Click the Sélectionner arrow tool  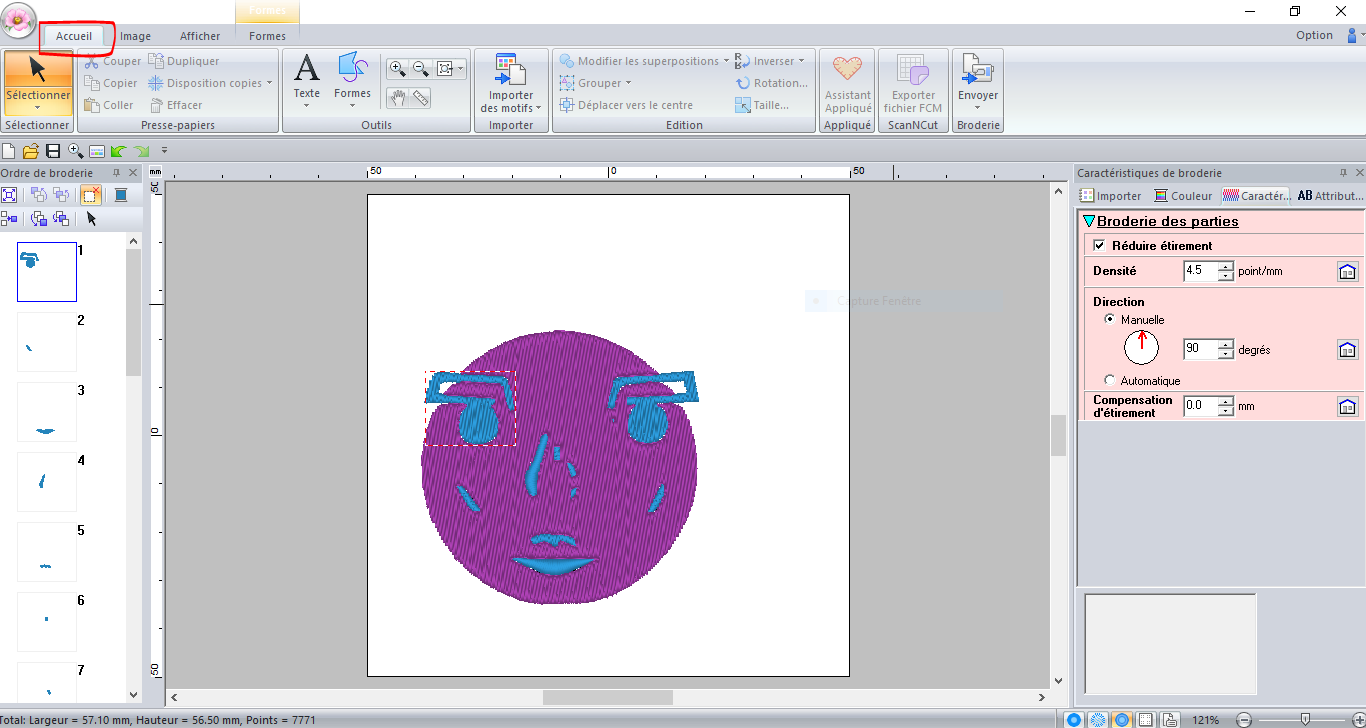click(x=37, y=70)
